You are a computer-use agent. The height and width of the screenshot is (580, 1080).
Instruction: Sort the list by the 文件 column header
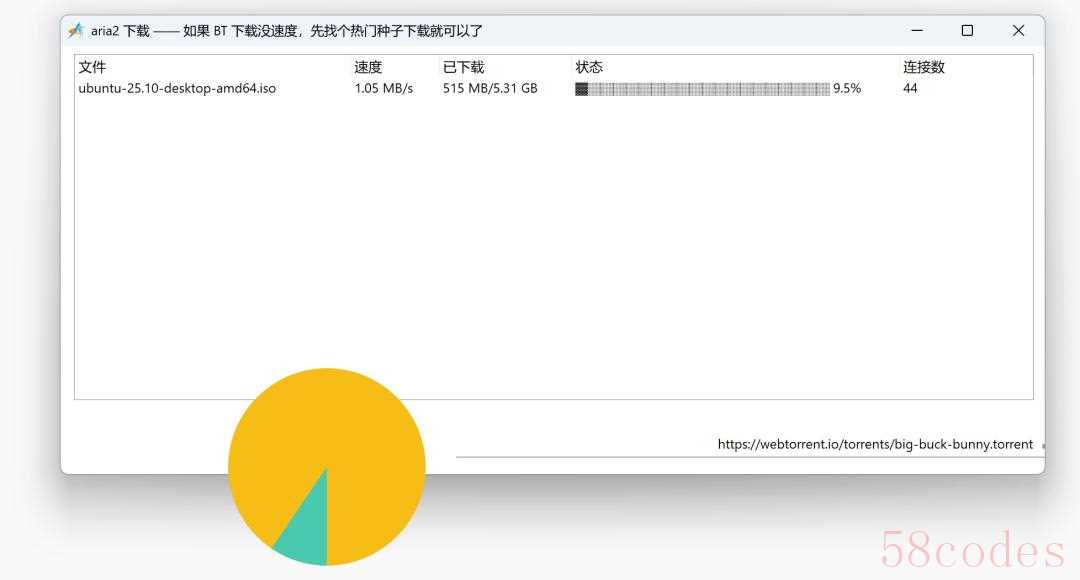coord(92,67)
